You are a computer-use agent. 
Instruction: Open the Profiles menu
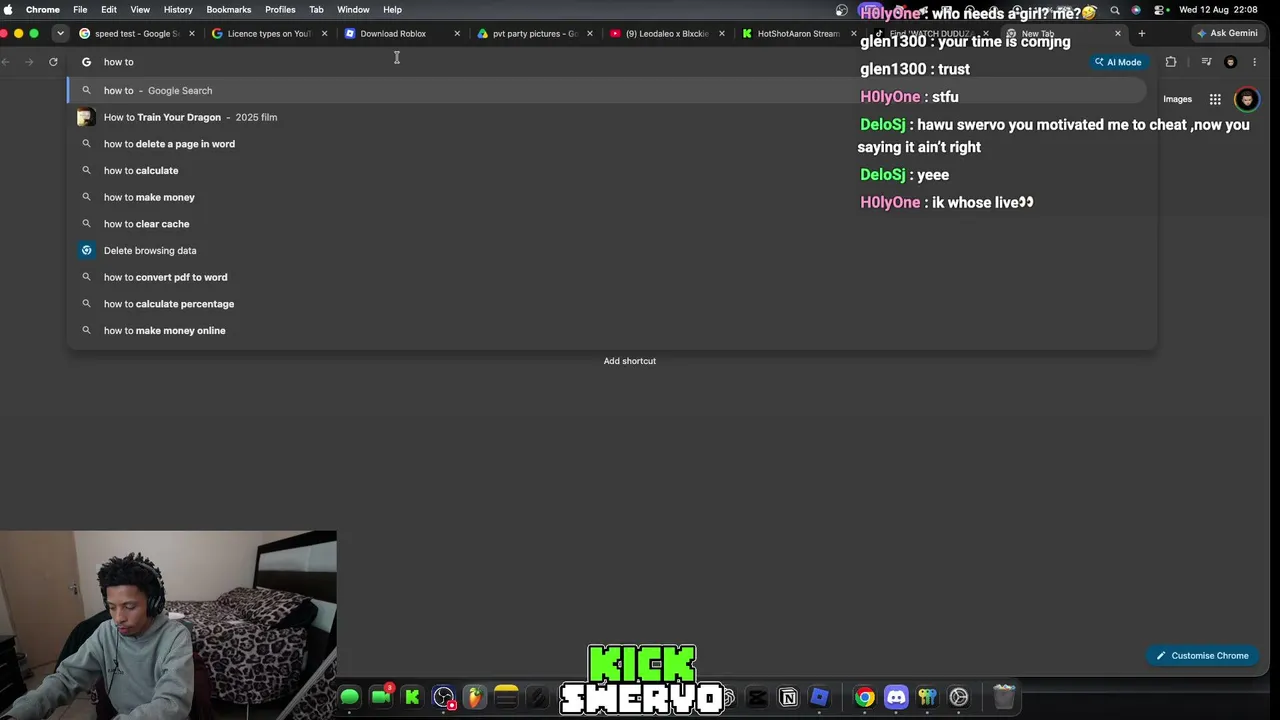(280, 10)
